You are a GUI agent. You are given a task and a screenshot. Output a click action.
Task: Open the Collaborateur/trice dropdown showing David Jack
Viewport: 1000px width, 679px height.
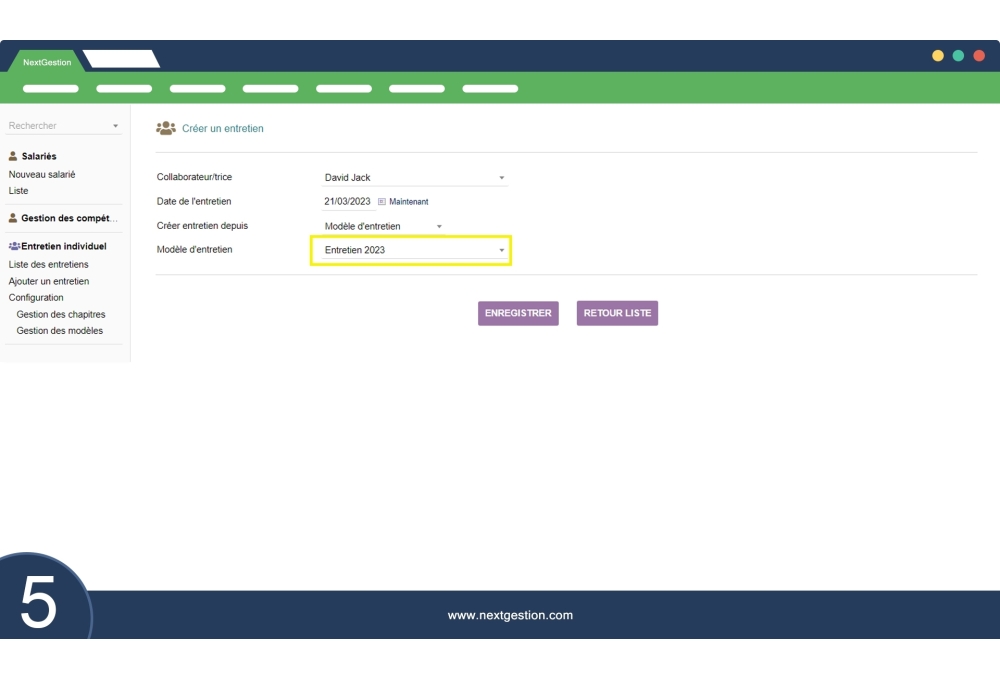click(x=414, y=178)
